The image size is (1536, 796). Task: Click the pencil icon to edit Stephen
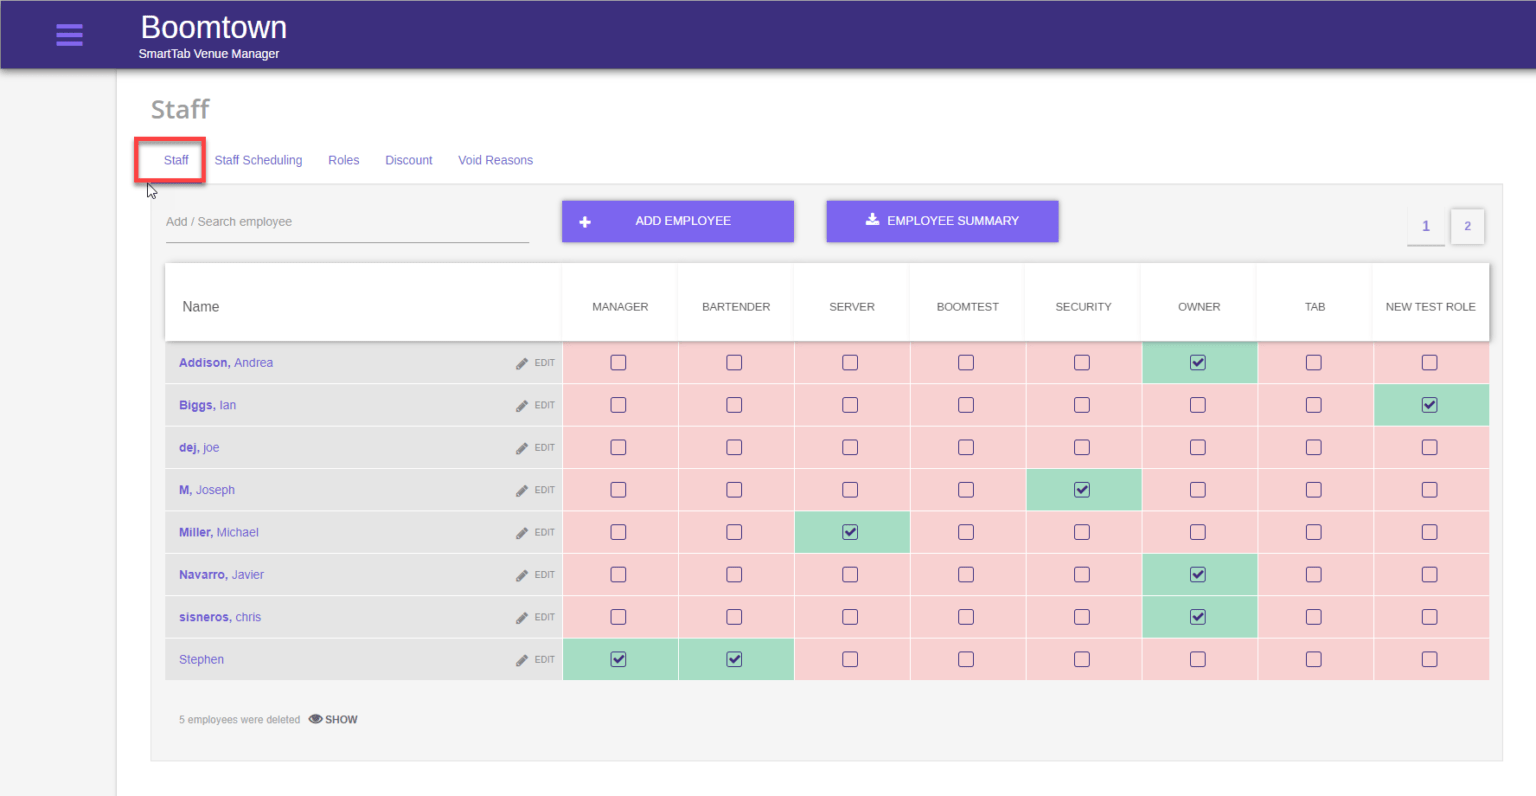pyautogui.click(x=521, y=659)
